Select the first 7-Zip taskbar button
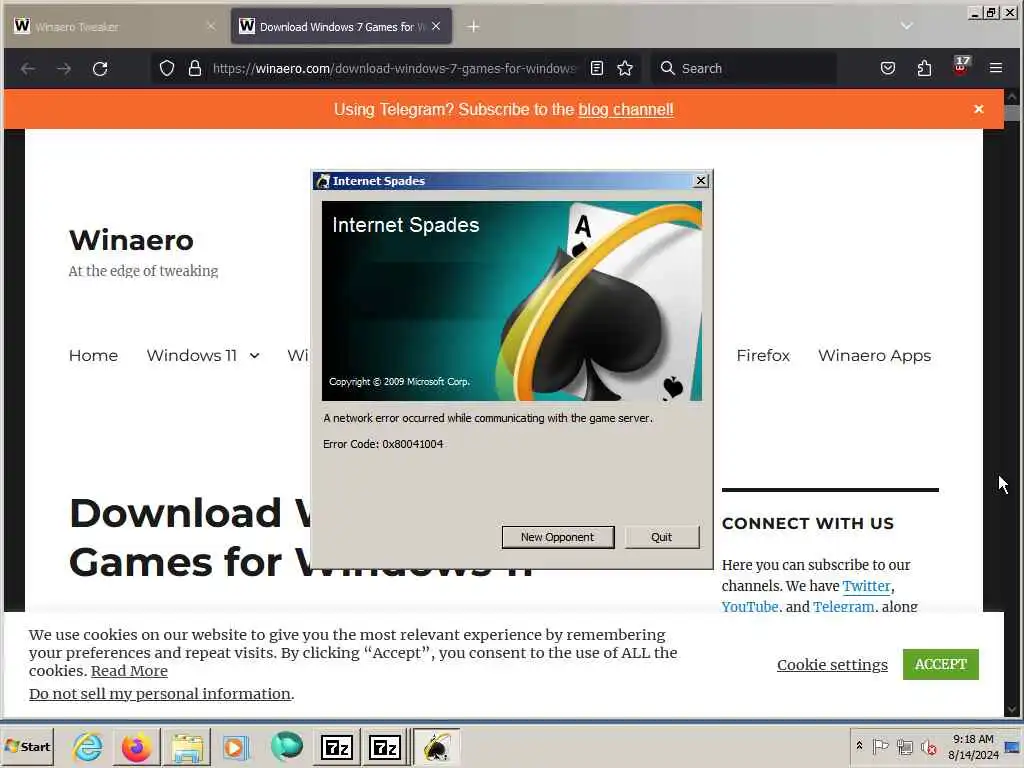The width and height of the screenshot is (1024, 768). (336, 746)
